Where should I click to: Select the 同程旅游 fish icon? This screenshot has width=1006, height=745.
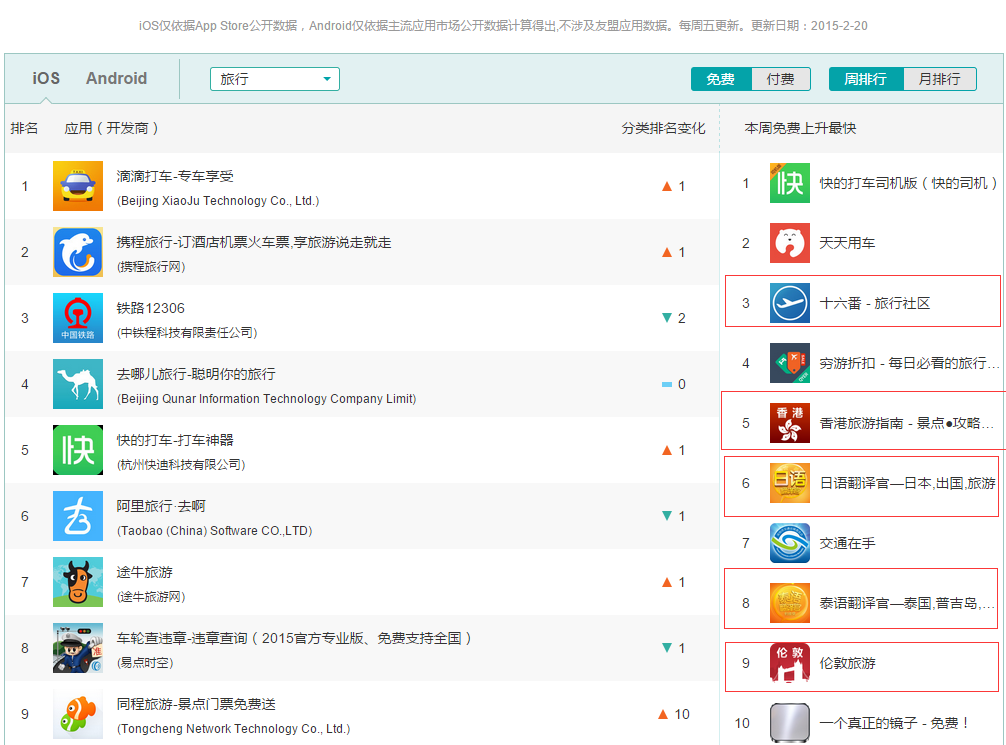tap(78, 714)
